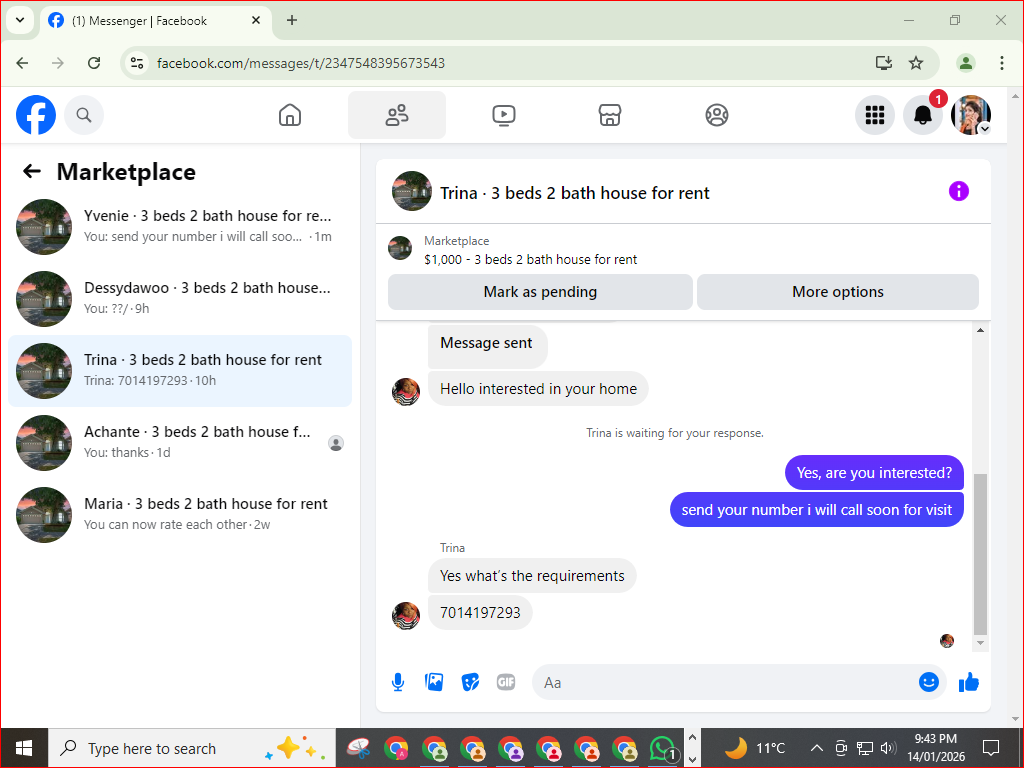Screen dimensions: 1024x768
Task: Select the Messenger | Facebook tab
Action: [156, 21]
